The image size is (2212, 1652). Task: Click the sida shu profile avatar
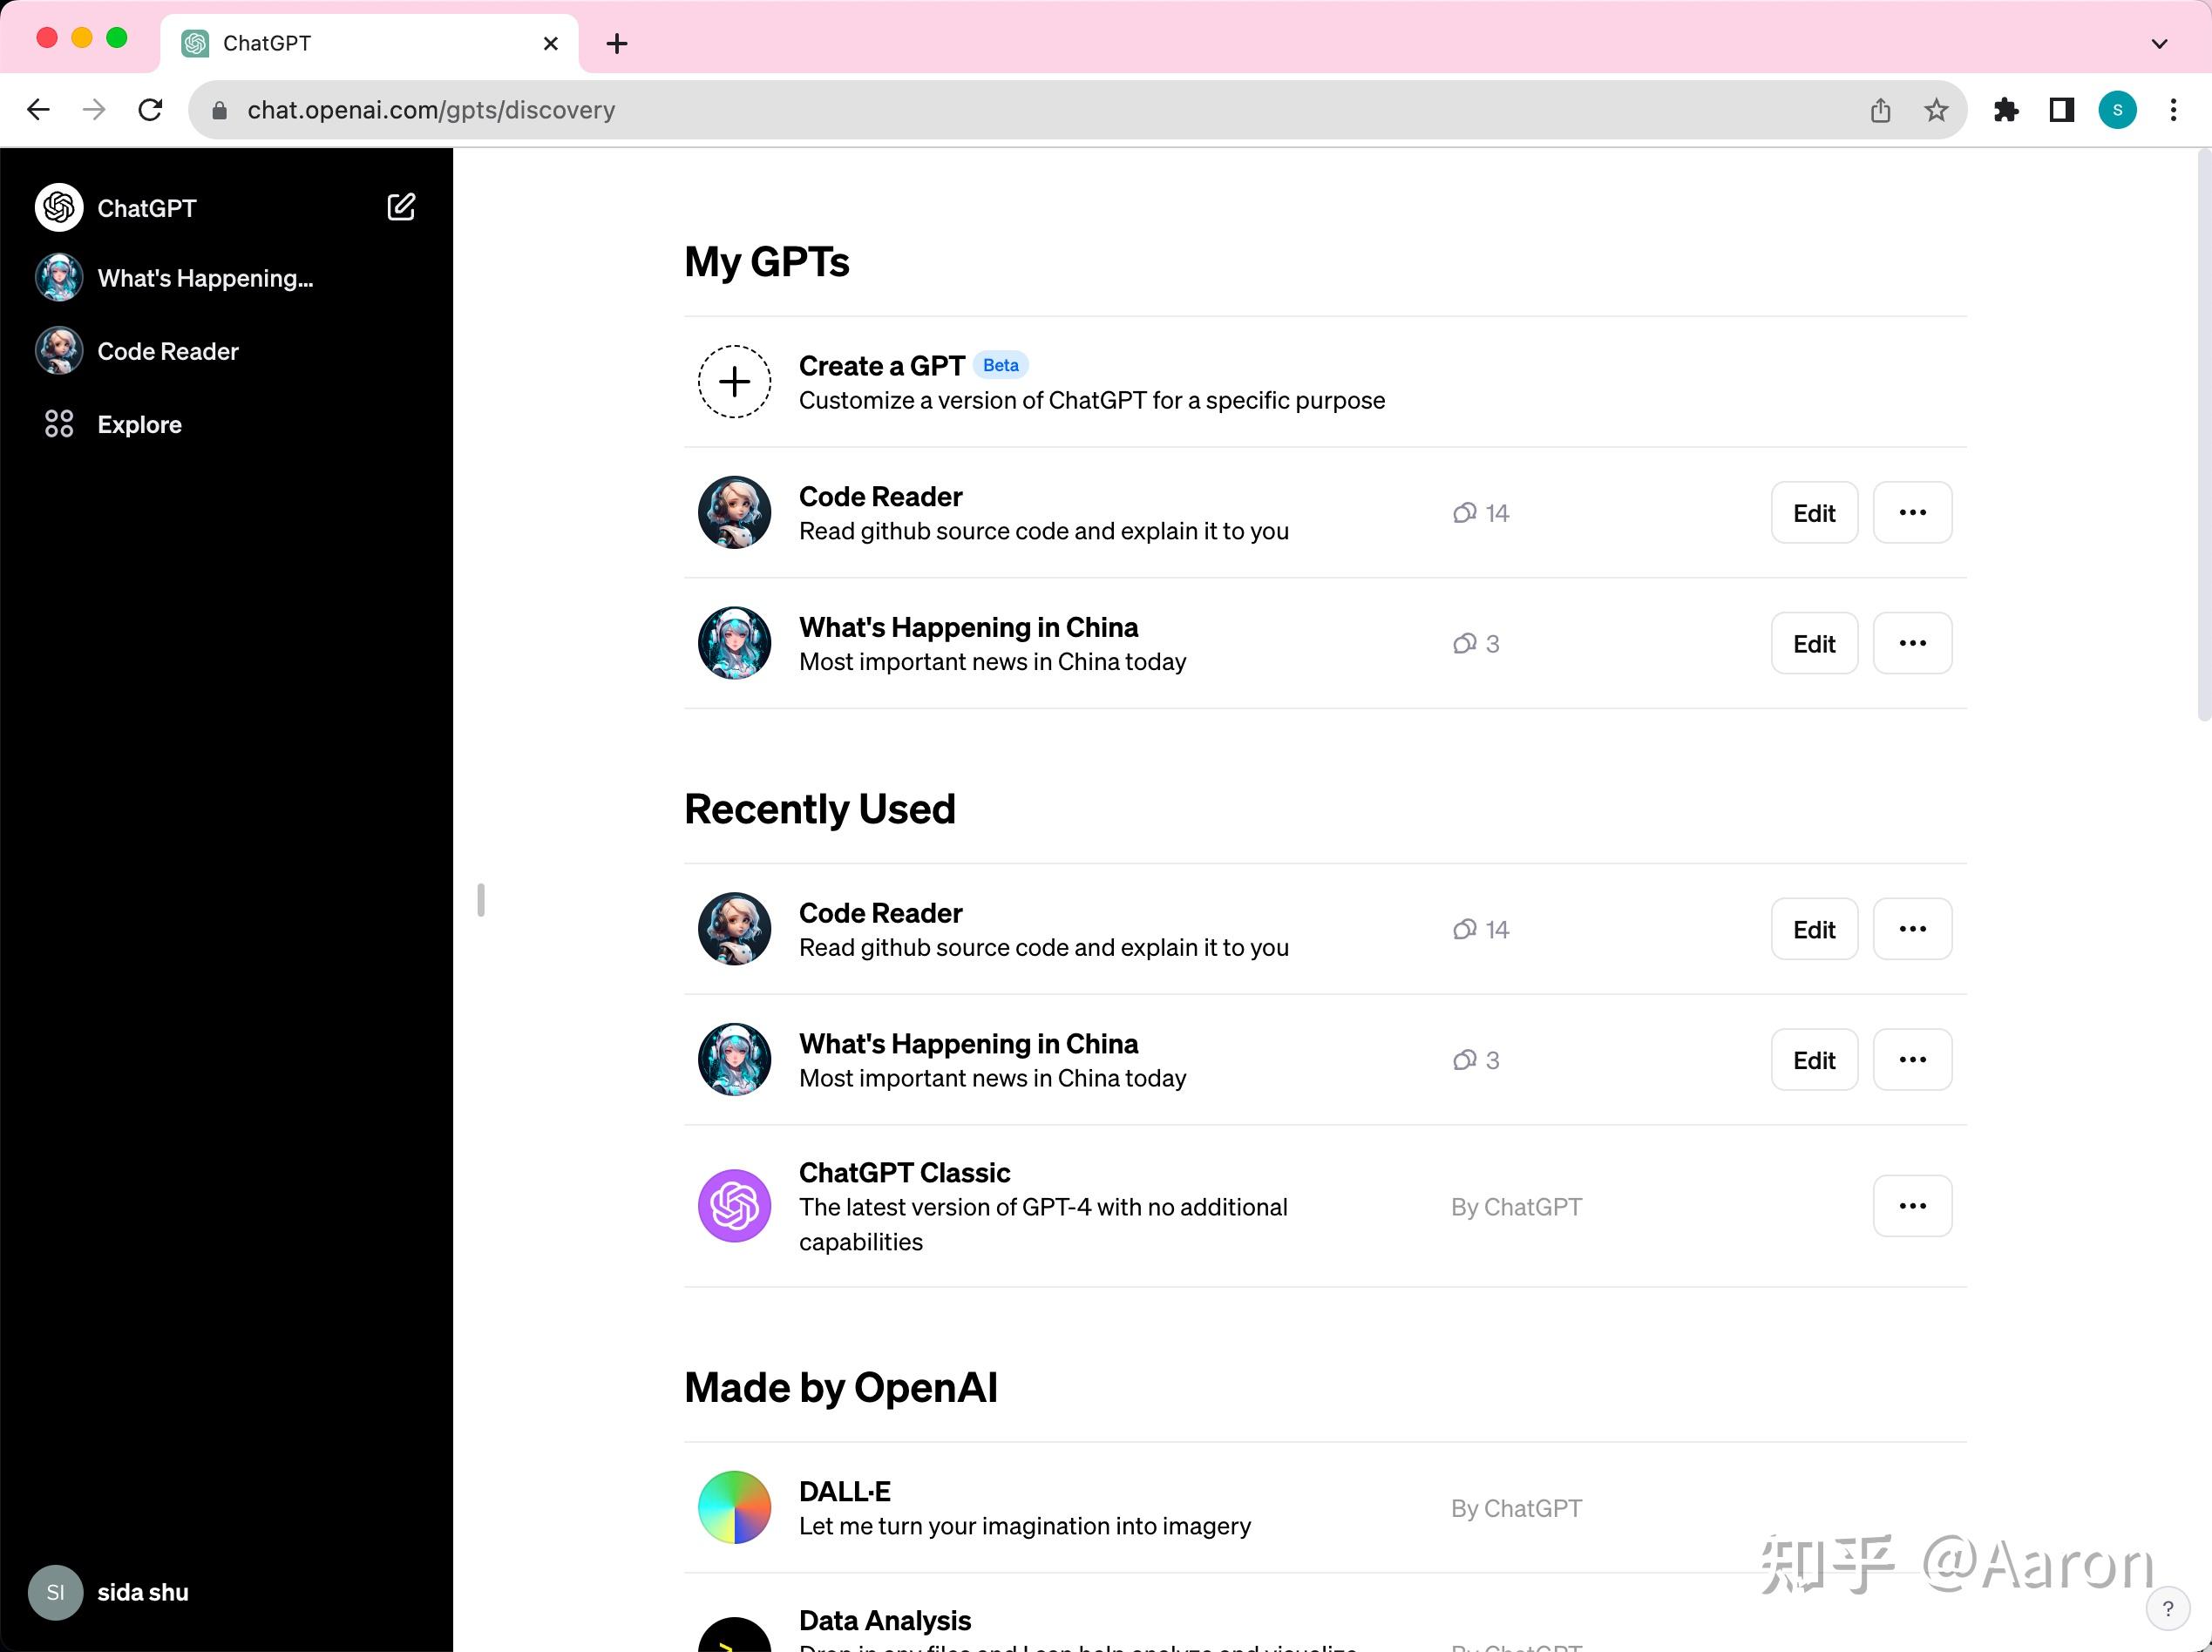point(58,1593)
